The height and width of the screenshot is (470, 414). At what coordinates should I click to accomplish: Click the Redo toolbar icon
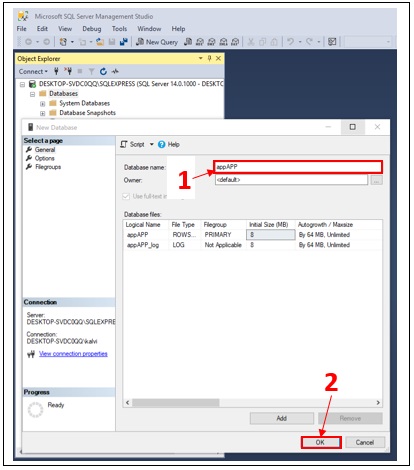click(x=310, y=42)
